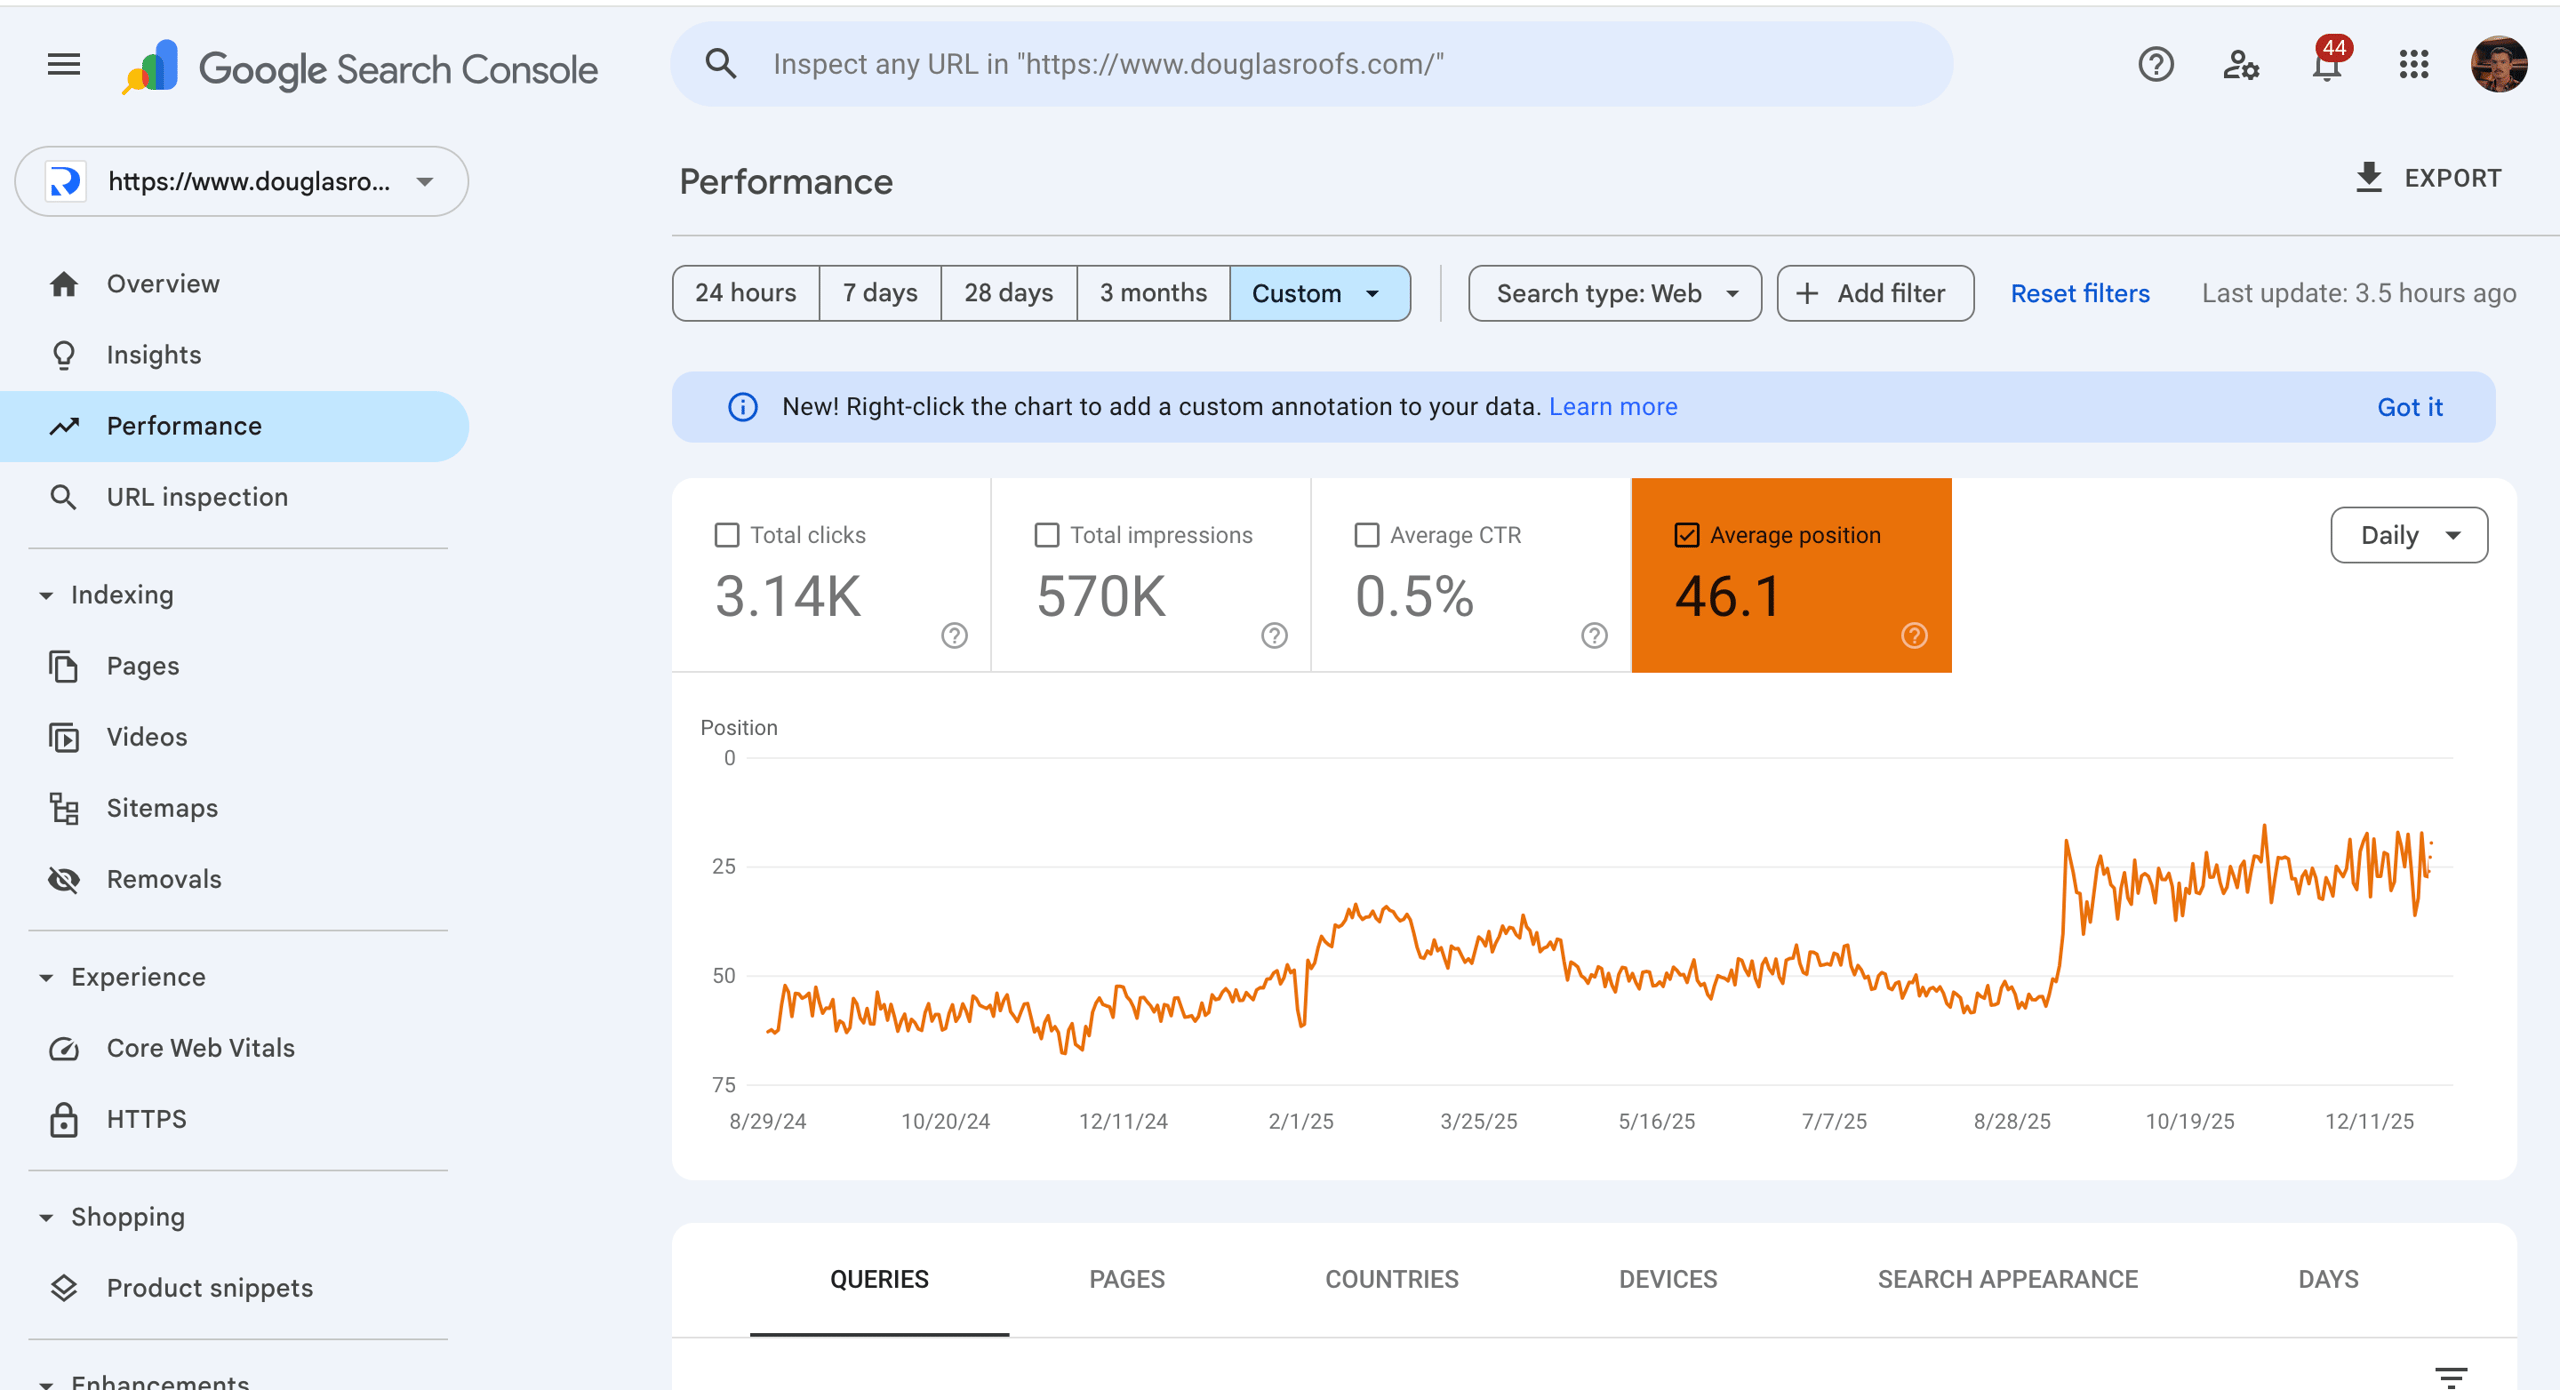2560x1390 pixels.
Task: Switch to the PAGES tab
Action: (1127, 1279)
